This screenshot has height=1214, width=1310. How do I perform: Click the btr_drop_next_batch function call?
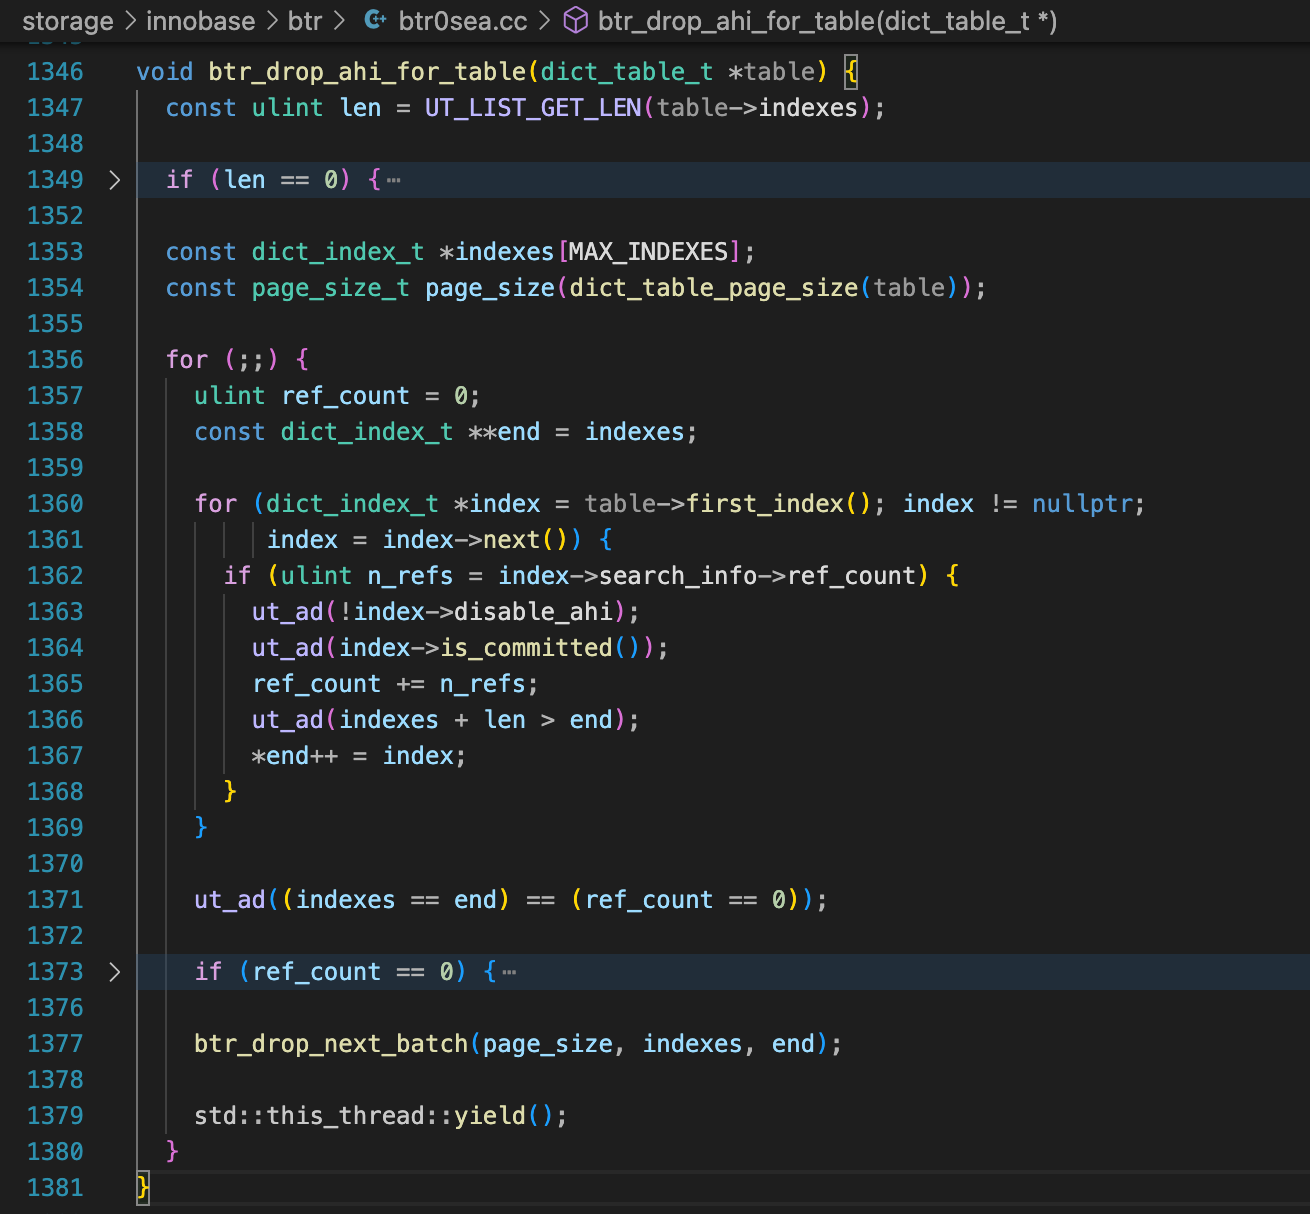click(330, 1044)
